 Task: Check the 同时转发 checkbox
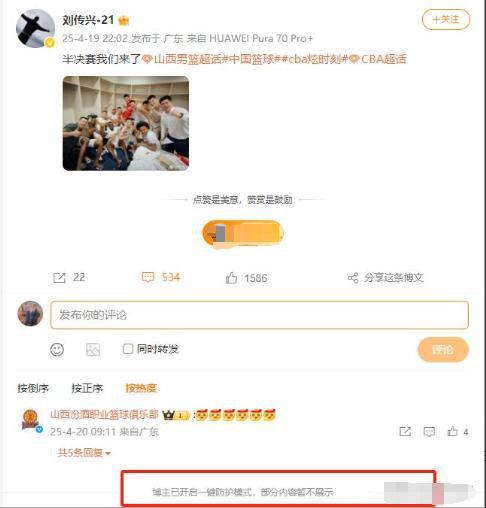coord(128,349)
